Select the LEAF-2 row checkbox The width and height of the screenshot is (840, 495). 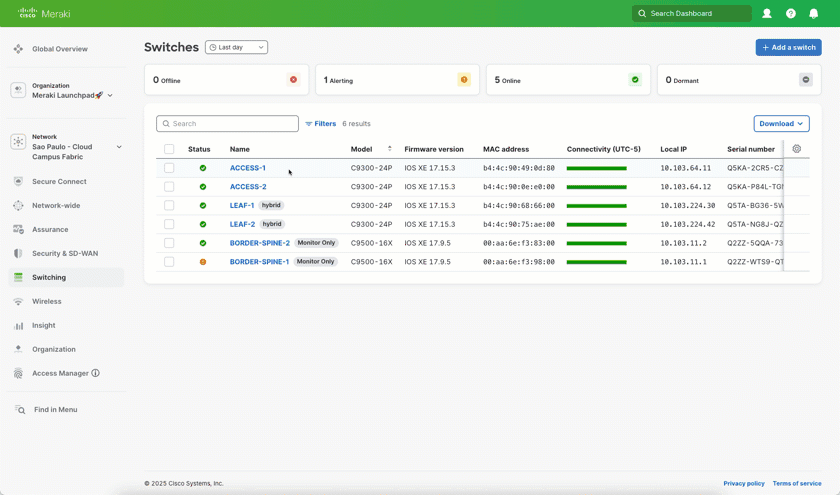click(169, 224)
